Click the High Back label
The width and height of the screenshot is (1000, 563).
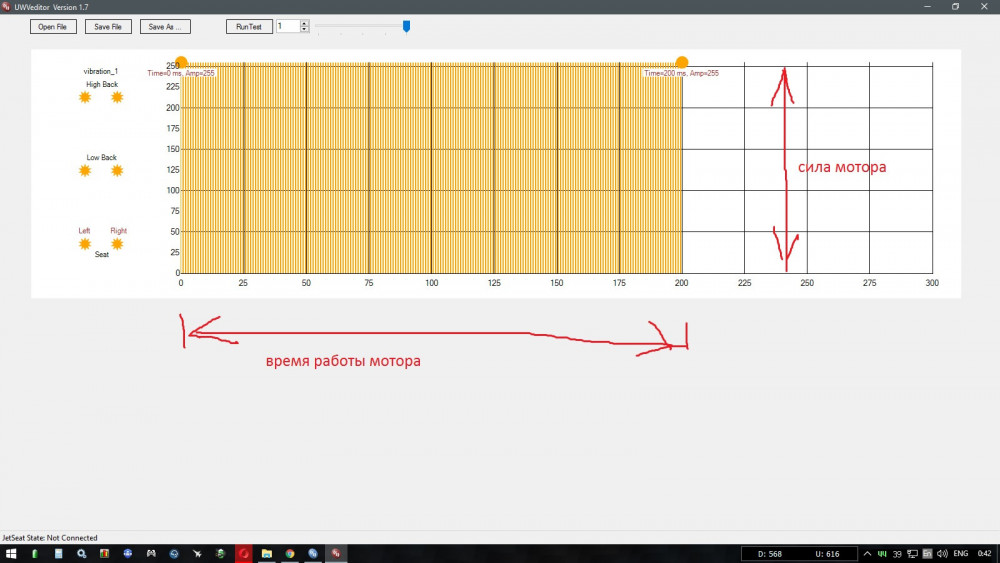pos(102,84)
